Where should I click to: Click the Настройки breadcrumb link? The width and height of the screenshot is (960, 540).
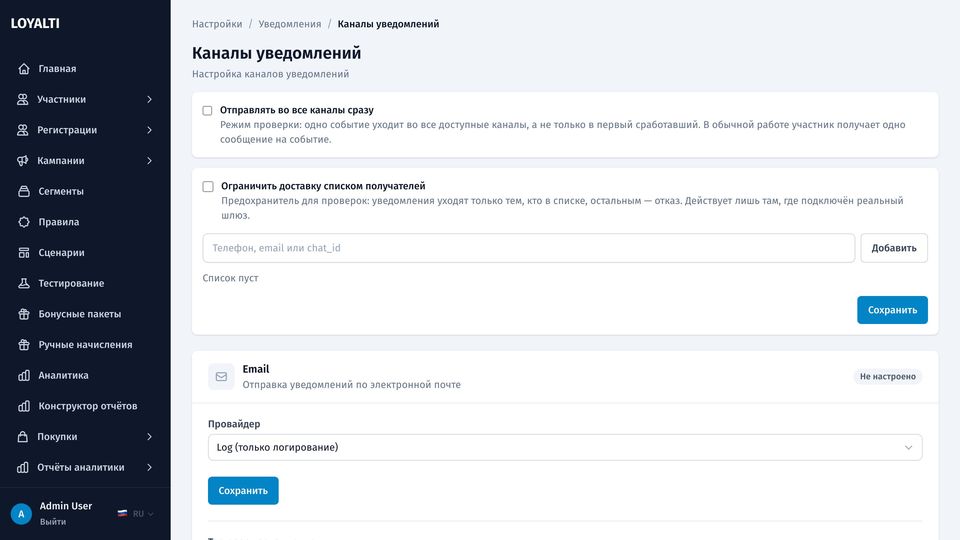pyautogui.click(x=217, y=24)
